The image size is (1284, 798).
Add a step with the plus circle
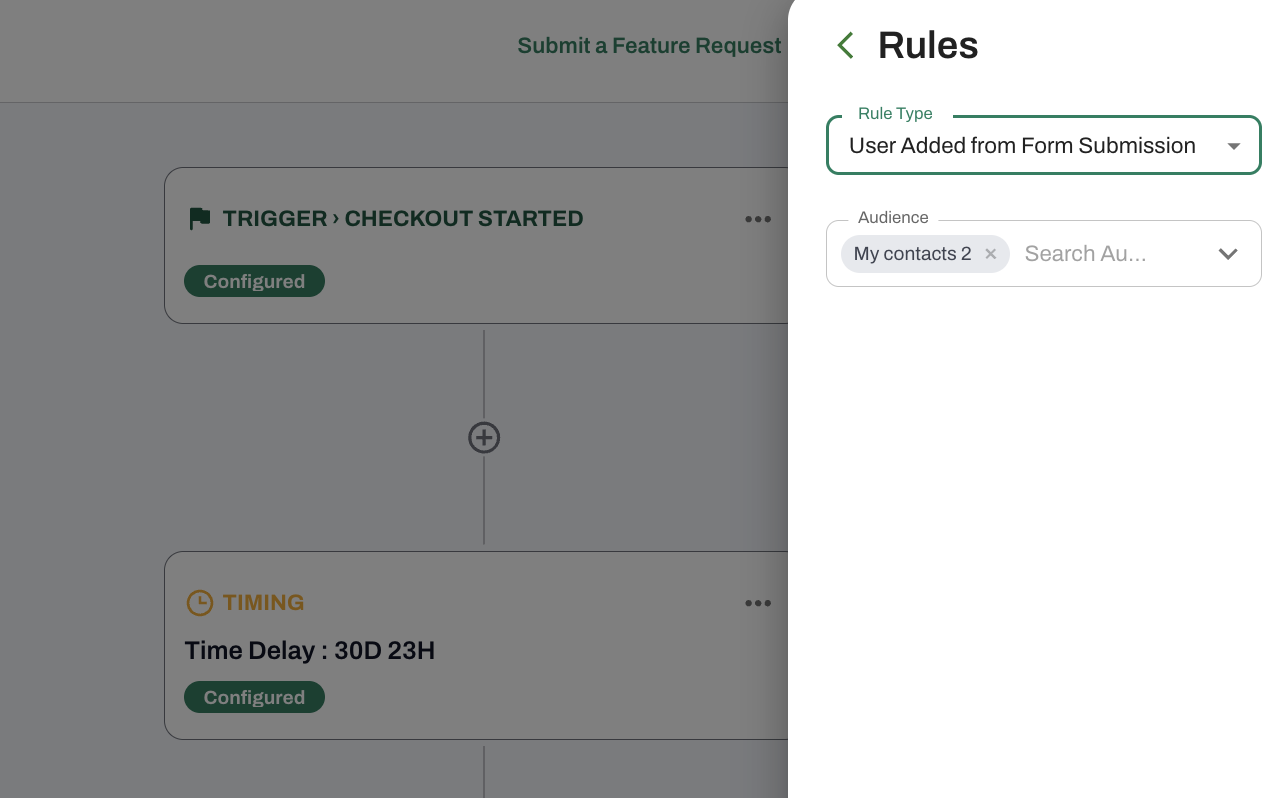click(484, 437)
